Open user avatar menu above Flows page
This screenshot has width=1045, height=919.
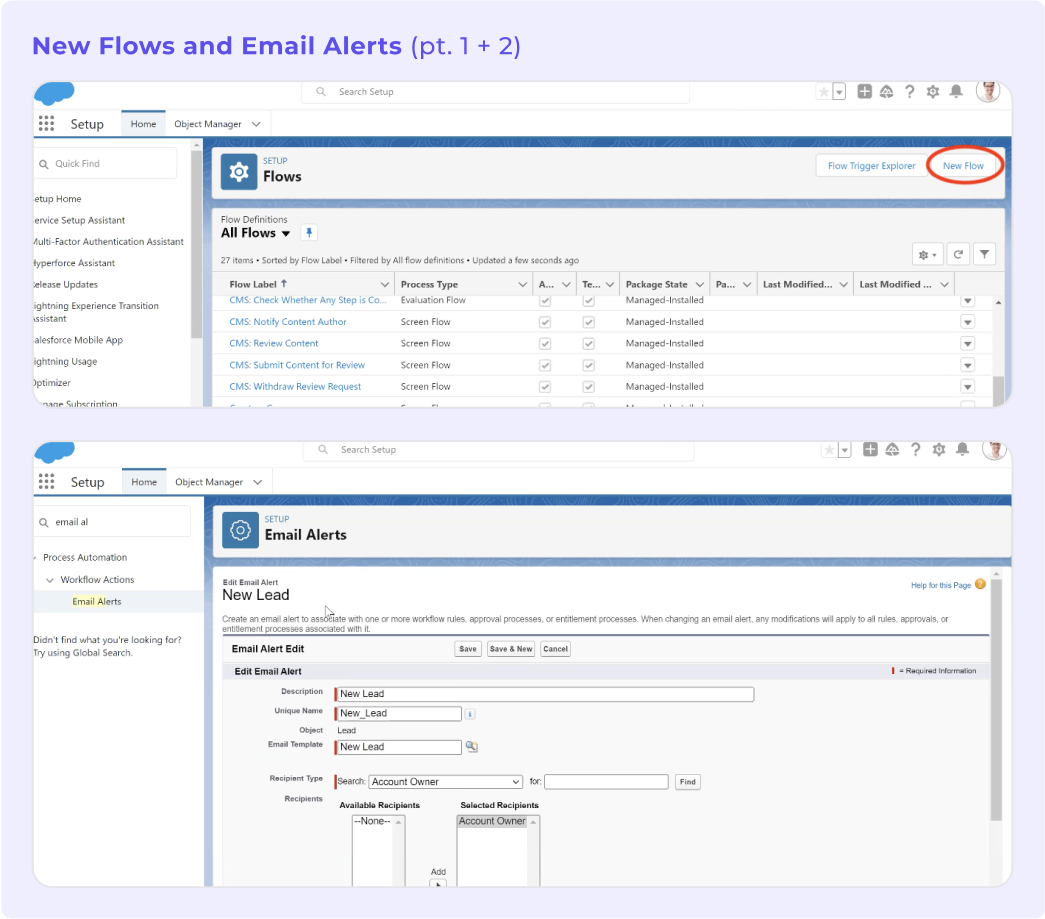(x=988, y=91)
